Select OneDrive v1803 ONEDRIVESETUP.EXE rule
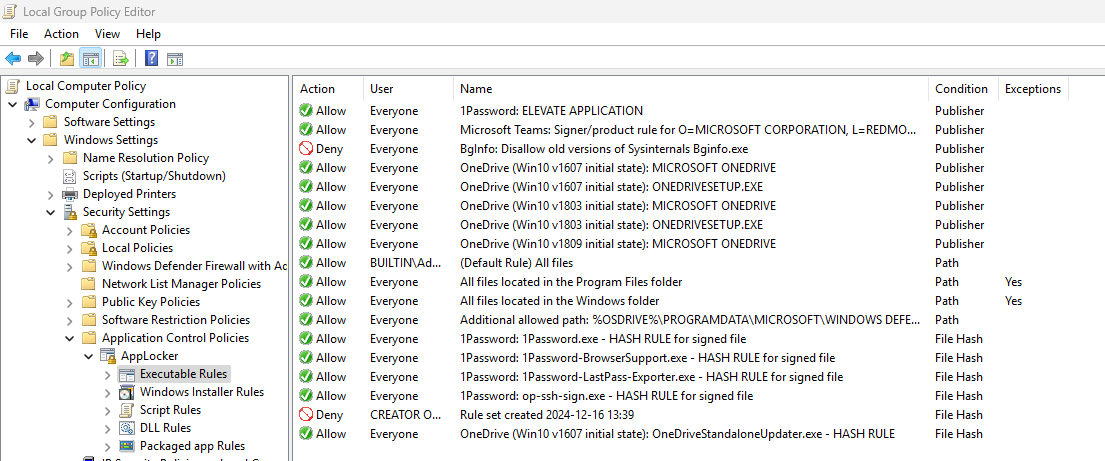 click(612, 225)
